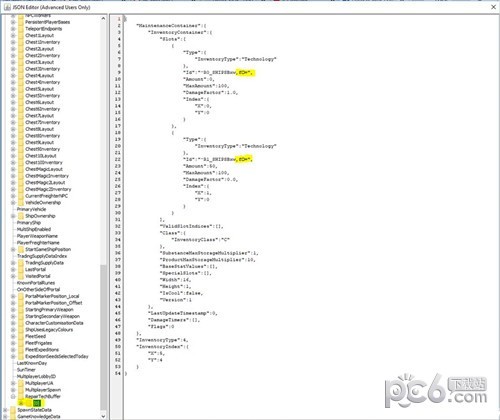
Task: Click the PersistentPlayerBases folder icon
Action: click(x=21, y=22)
